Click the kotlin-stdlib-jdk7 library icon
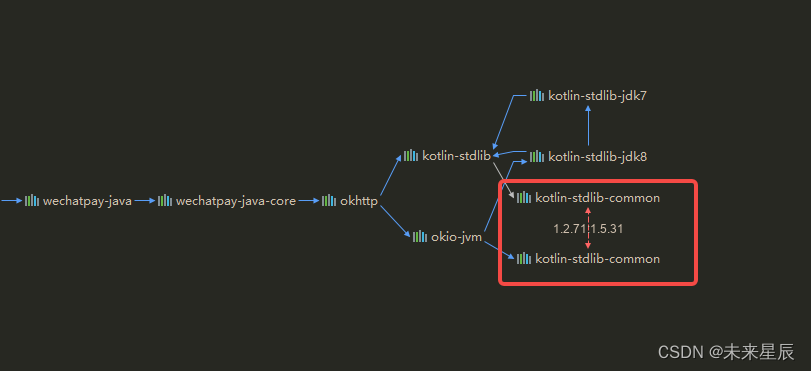The height and width of the screenshot is (371, 811). tap(537, 95)
